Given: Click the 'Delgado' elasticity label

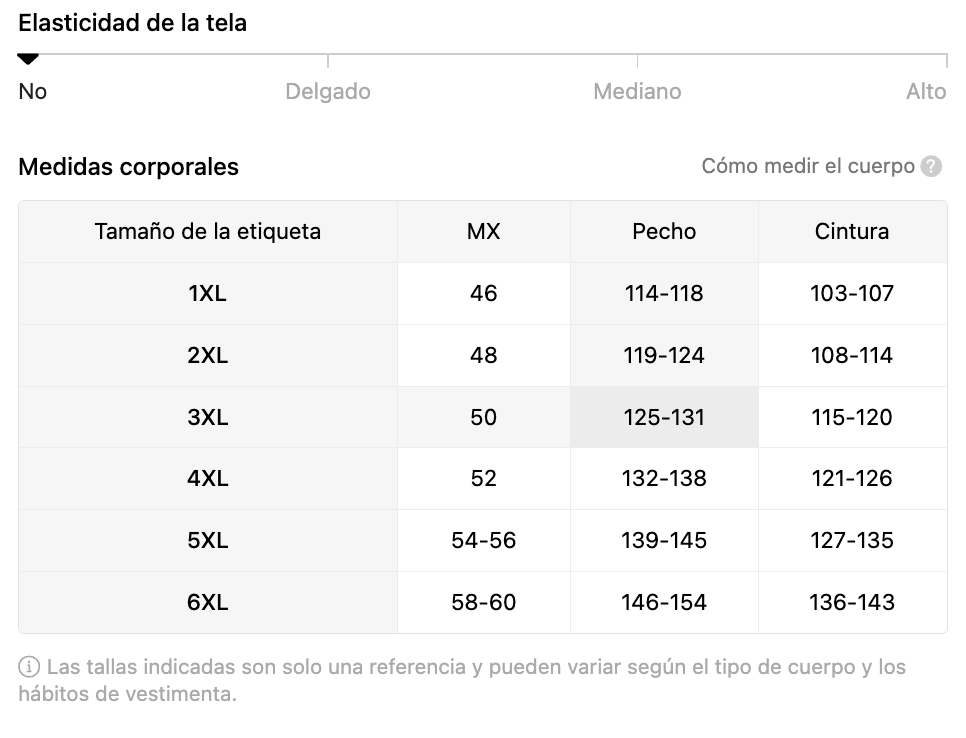Looking at the screenshot, I should point(328,91).
